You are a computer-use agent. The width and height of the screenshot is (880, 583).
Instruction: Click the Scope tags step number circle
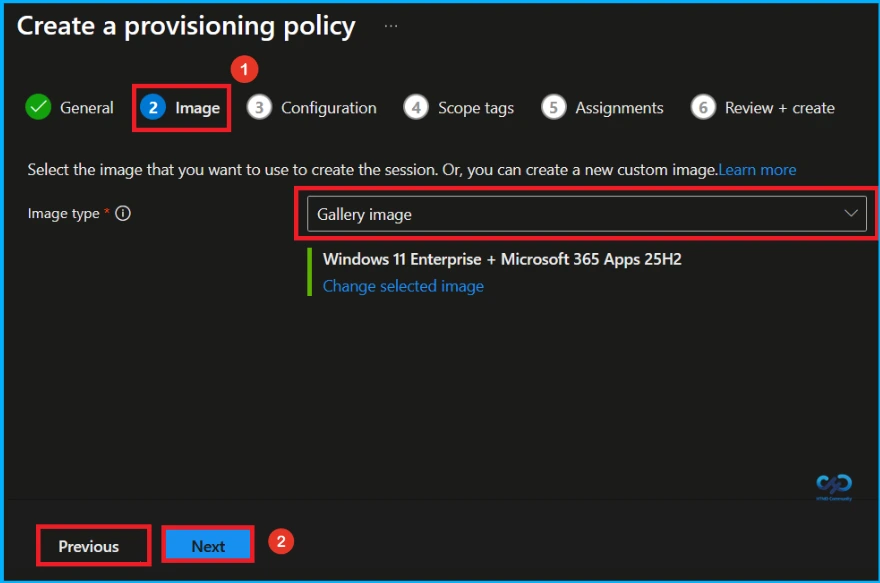(x=416, y=107)
